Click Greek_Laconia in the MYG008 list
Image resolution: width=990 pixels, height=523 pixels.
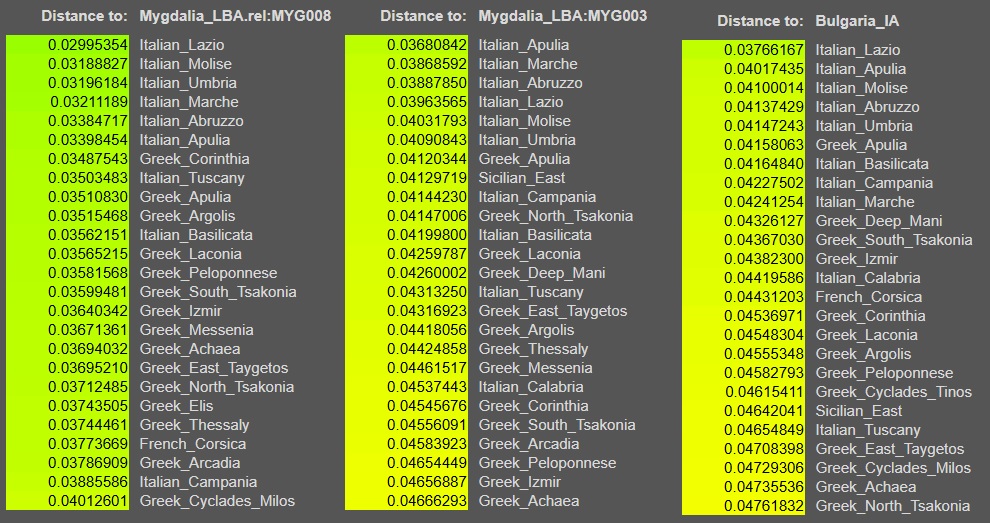190,254
